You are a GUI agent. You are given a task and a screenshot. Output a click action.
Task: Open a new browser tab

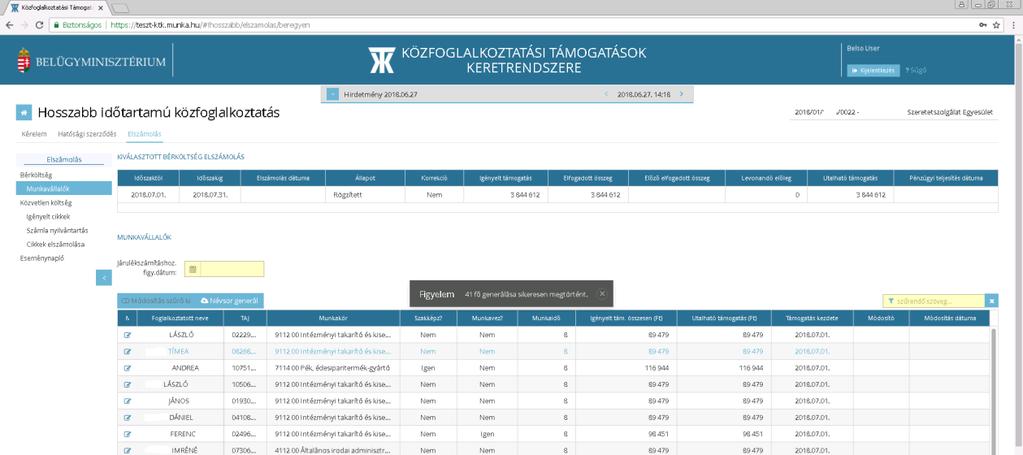[119, 8]
